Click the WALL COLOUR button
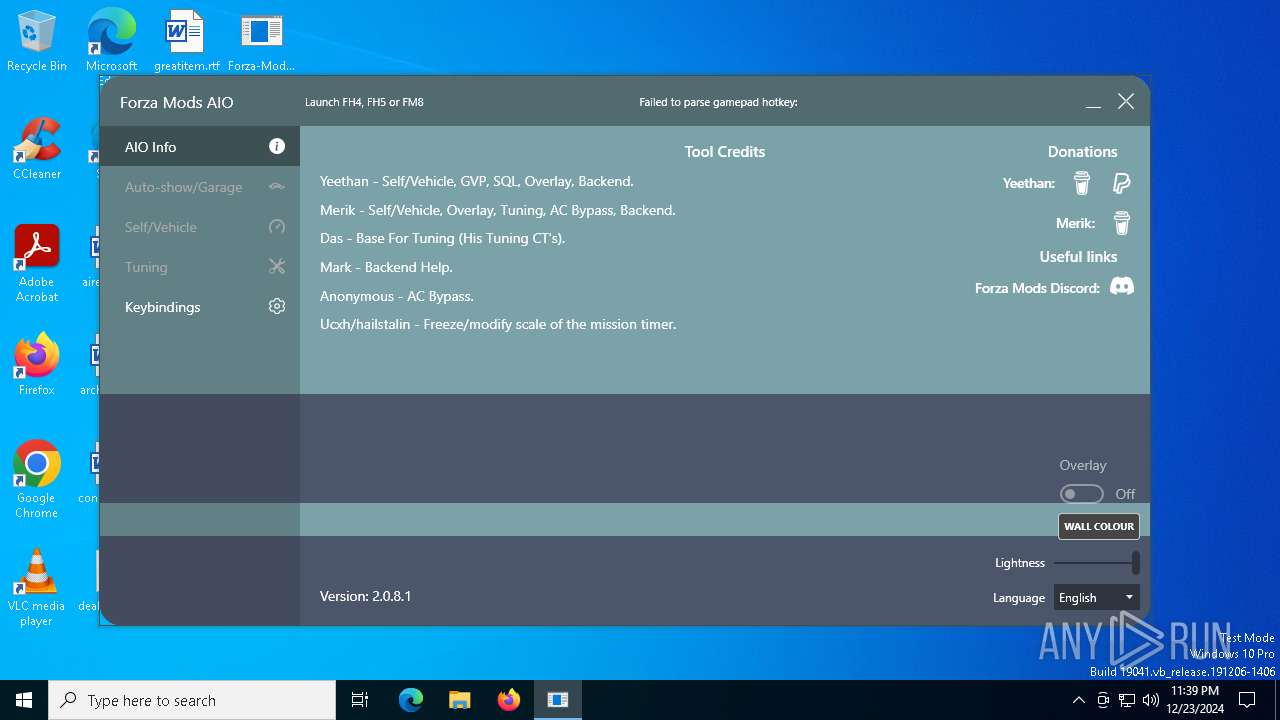The width and height of the screenshot is (1280, 720). (x=1099, y=526)
